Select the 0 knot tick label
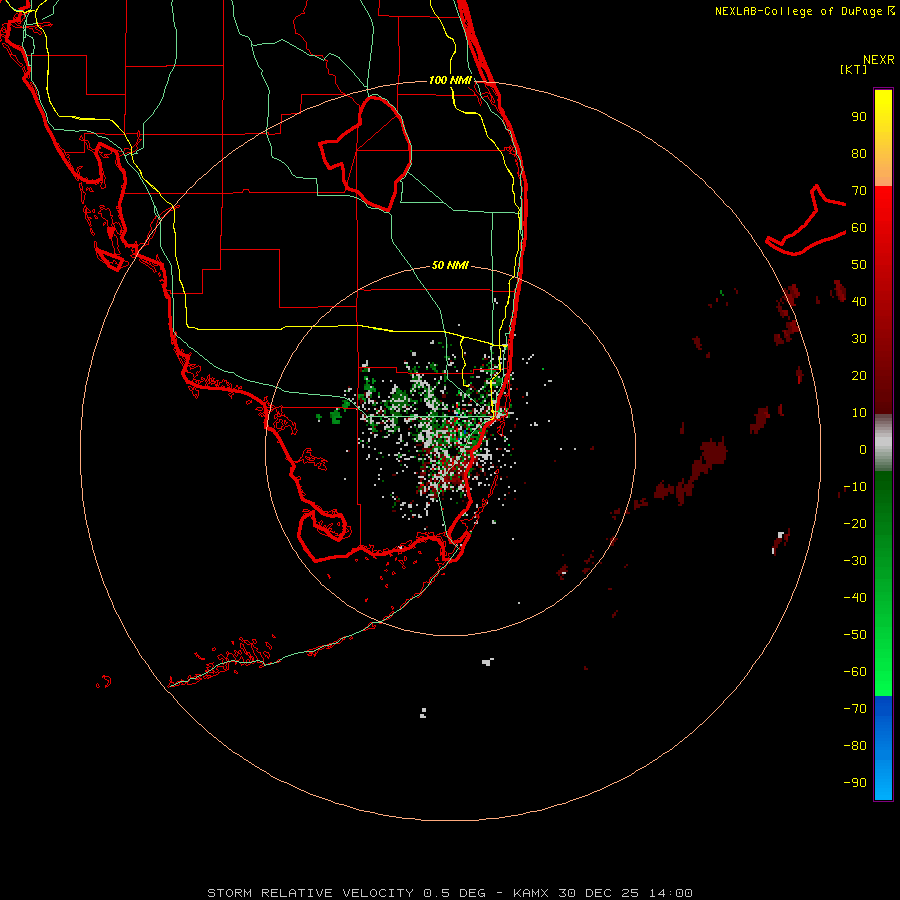 [863, 450]
